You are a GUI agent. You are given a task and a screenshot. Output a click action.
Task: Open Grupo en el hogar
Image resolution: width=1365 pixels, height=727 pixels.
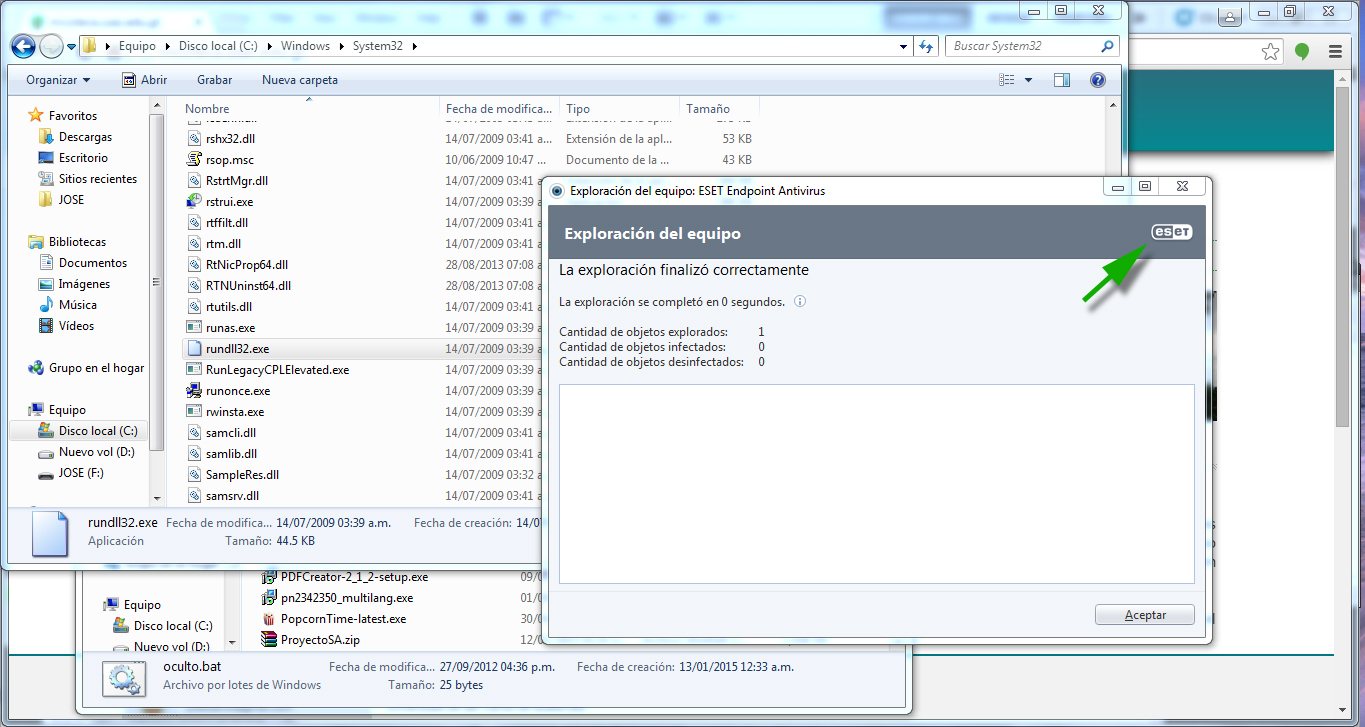(x=96, y=368)
